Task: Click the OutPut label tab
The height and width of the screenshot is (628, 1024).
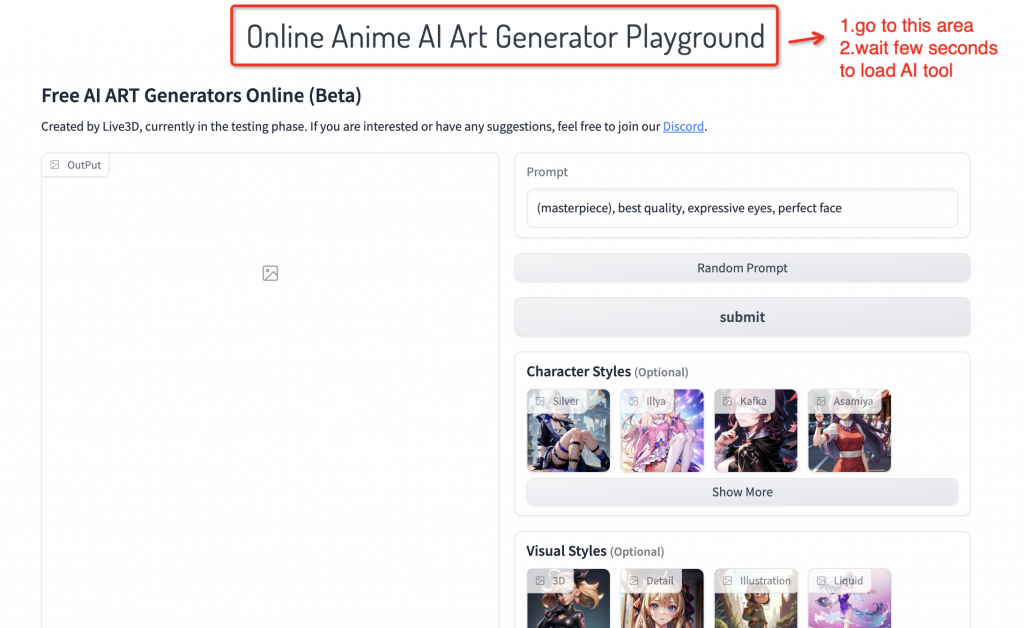Action: (x=76, y=165)
